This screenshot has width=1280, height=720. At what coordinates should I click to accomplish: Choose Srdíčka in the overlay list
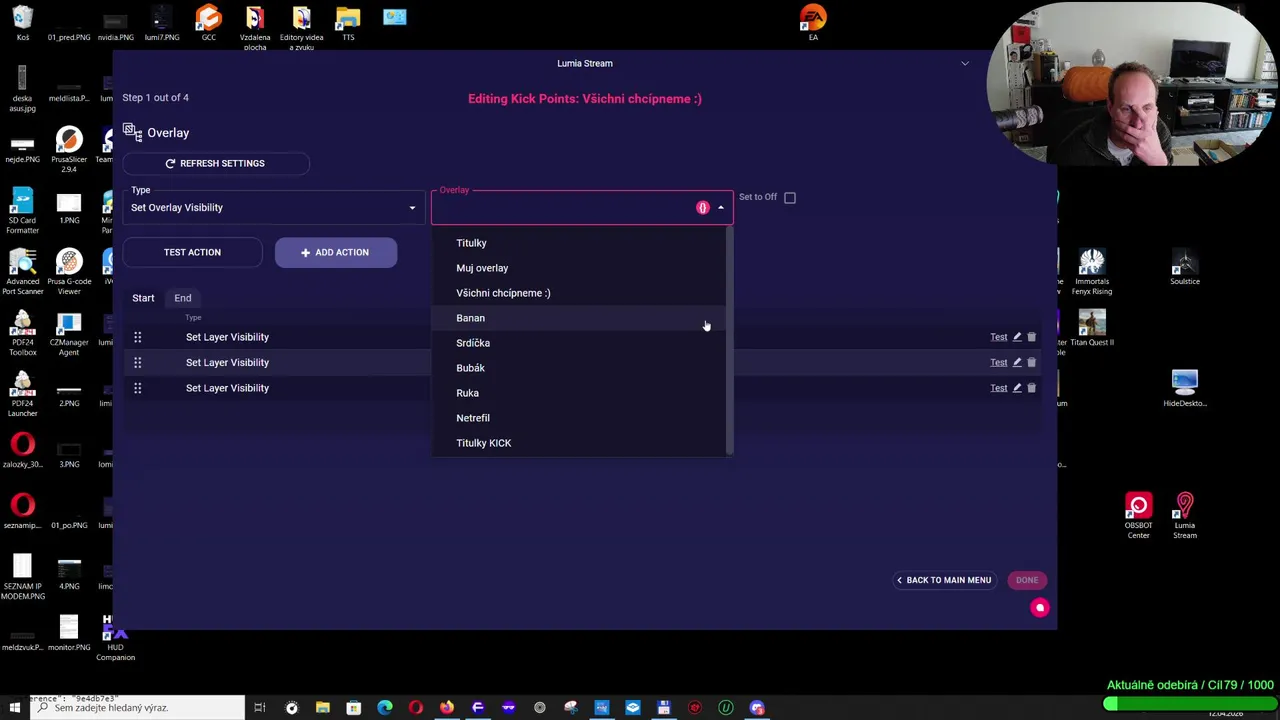click(581, 343)
